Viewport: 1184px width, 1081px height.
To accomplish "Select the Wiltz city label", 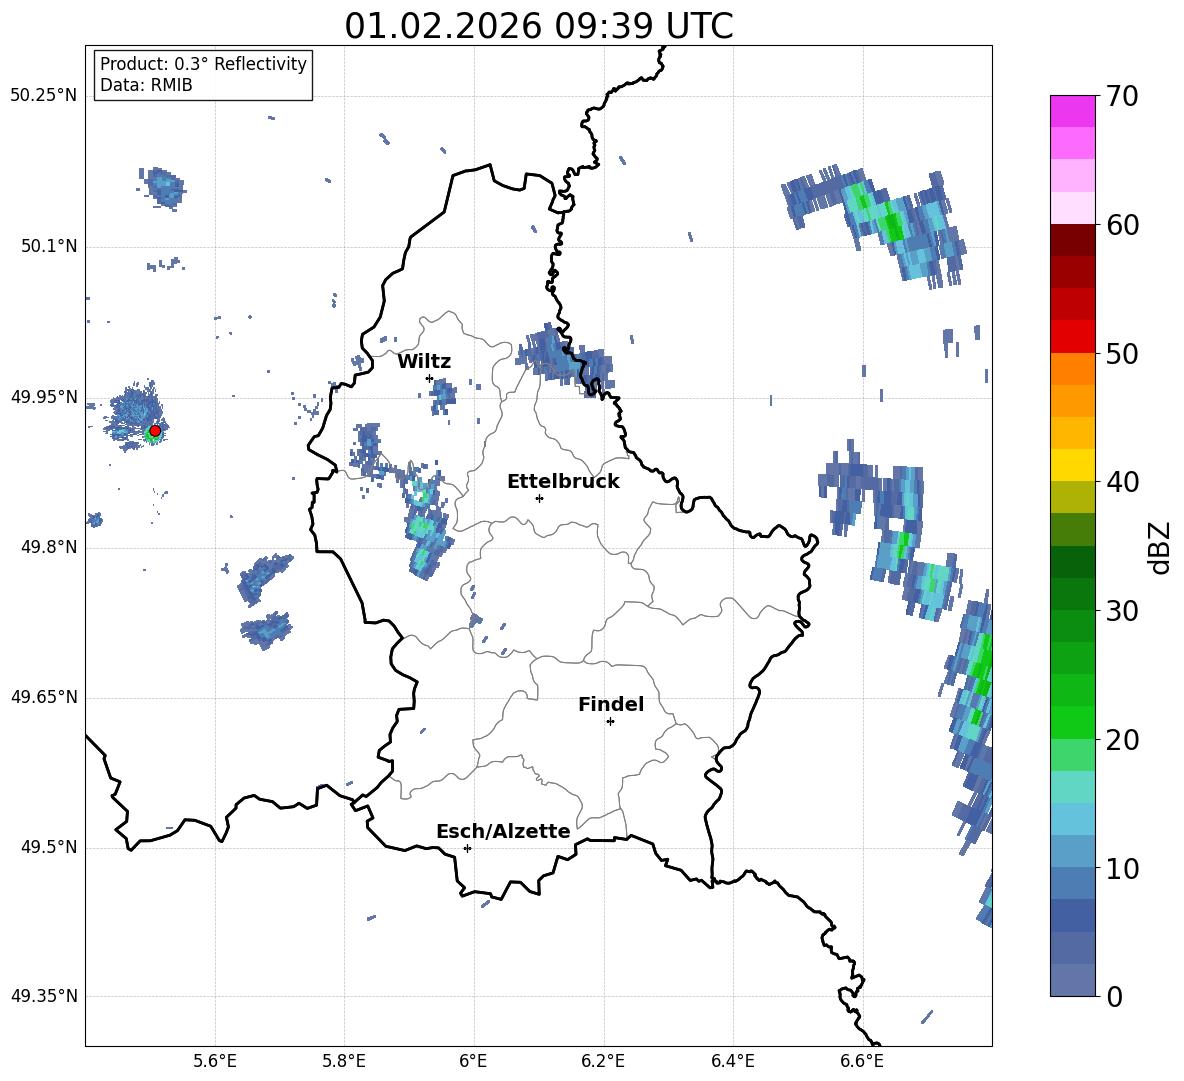I will (x=424, y=362).
